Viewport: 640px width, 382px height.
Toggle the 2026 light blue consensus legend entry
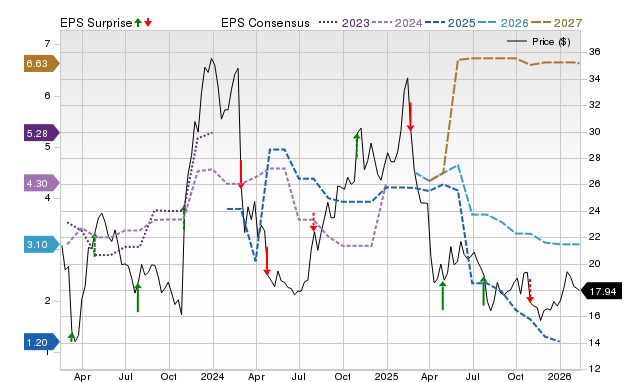503,23
